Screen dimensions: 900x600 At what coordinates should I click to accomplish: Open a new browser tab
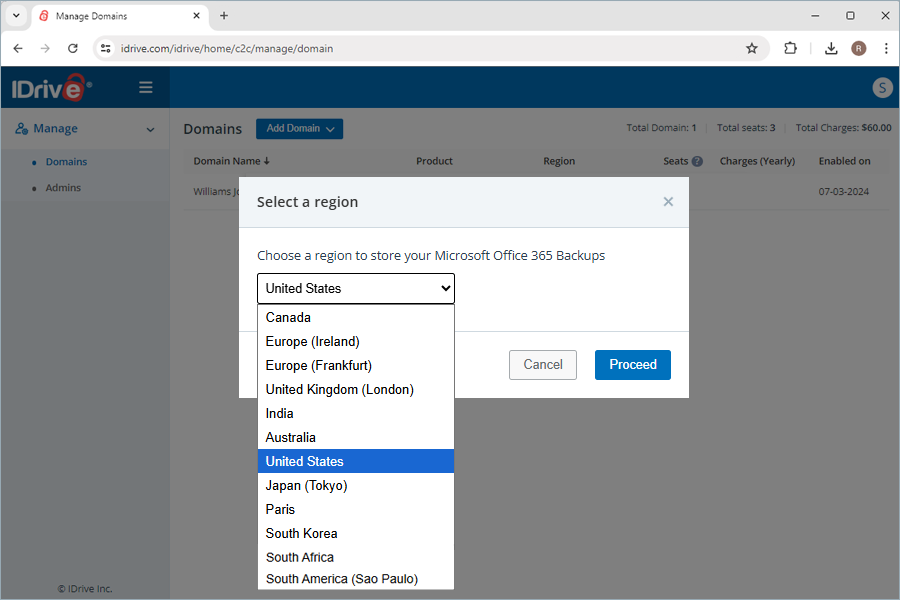(x=224, y=16)
